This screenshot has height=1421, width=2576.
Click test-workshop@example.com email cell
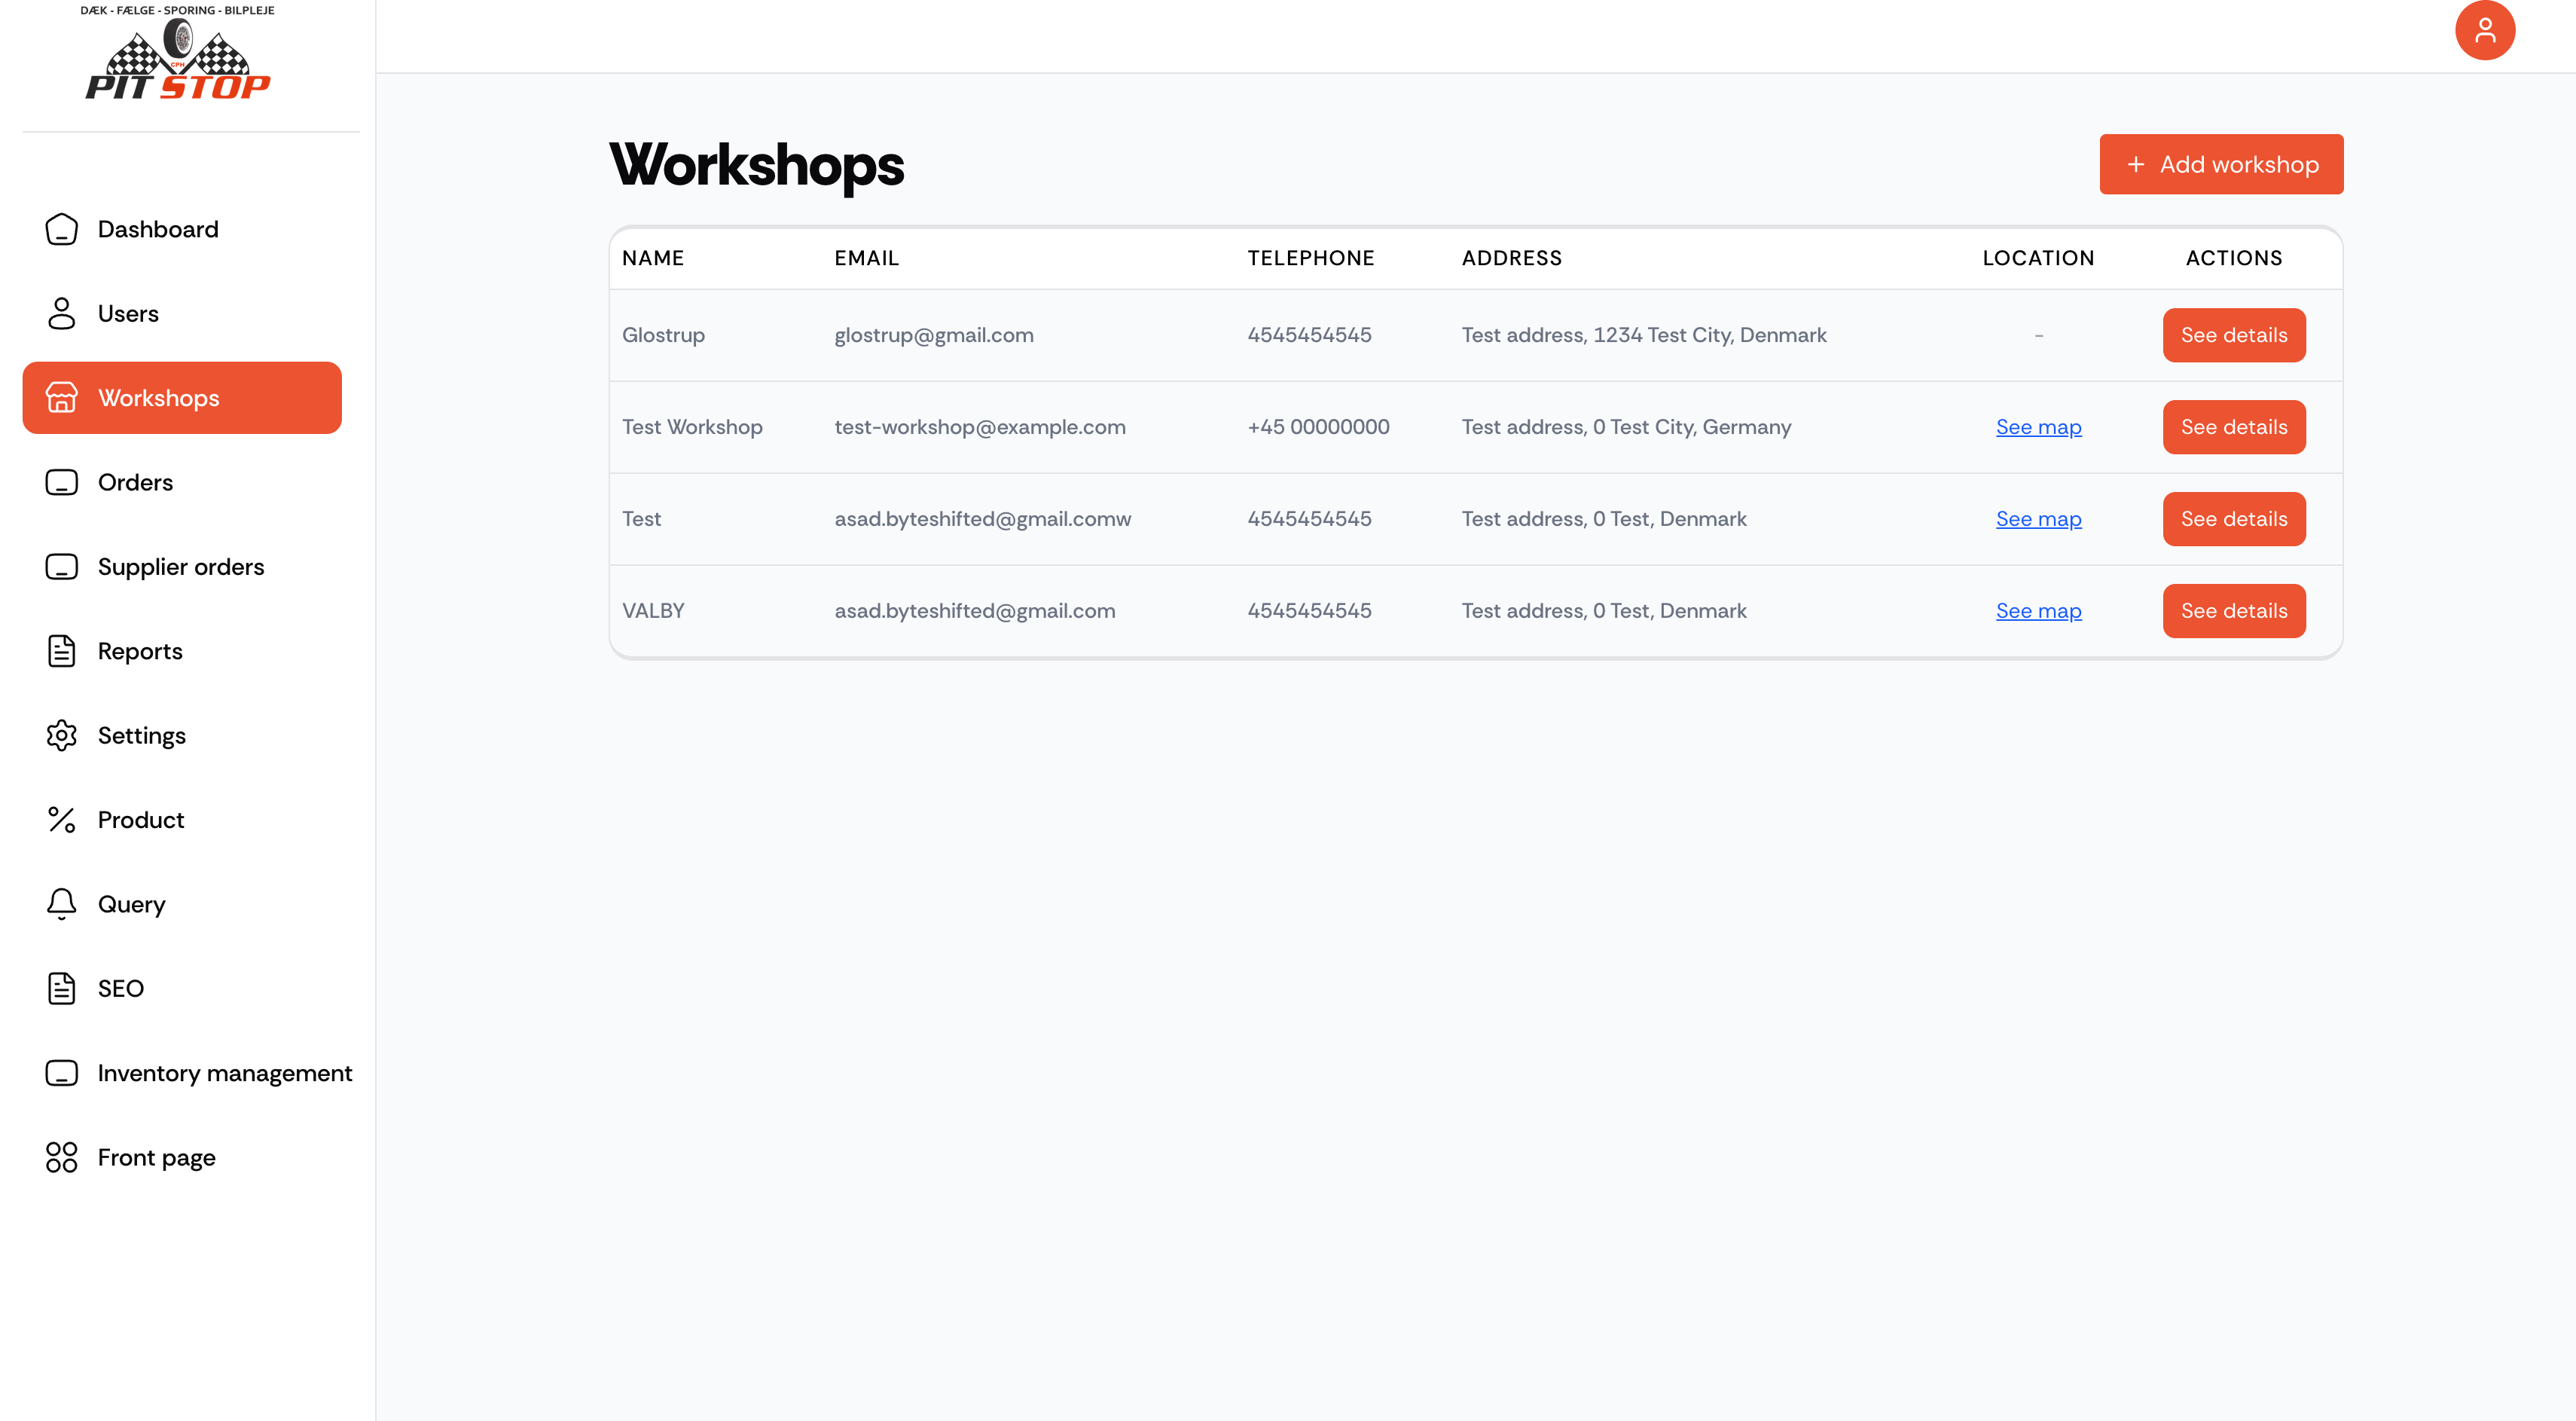(980, 427)
